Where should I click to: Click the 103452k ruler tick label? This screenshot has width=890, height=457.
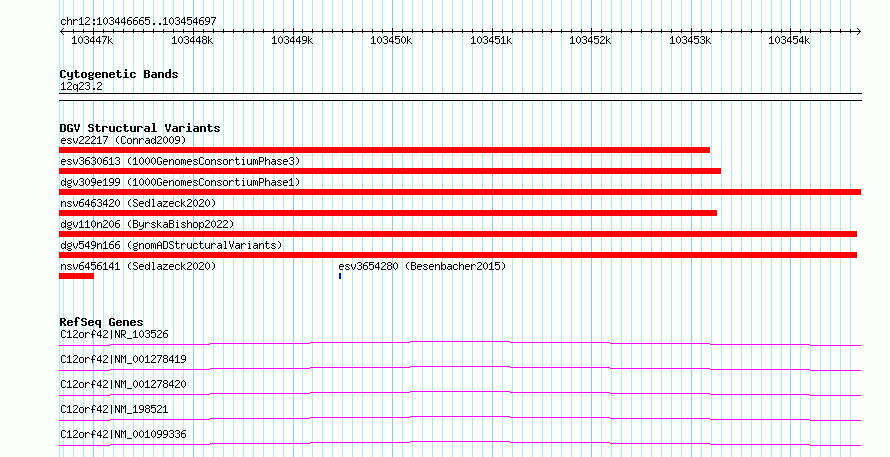pos(590,41)
